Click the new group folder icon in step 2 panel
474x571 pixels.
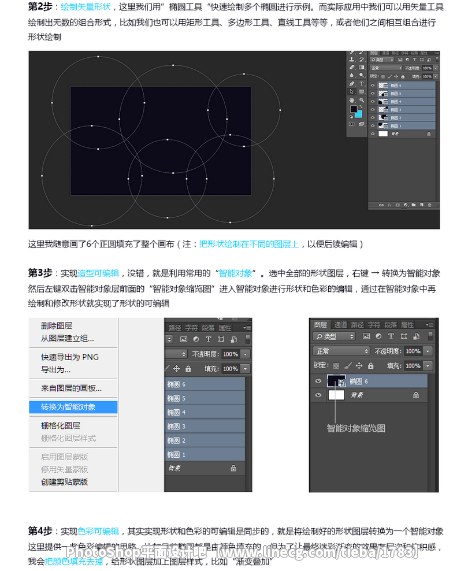point(414,205)
